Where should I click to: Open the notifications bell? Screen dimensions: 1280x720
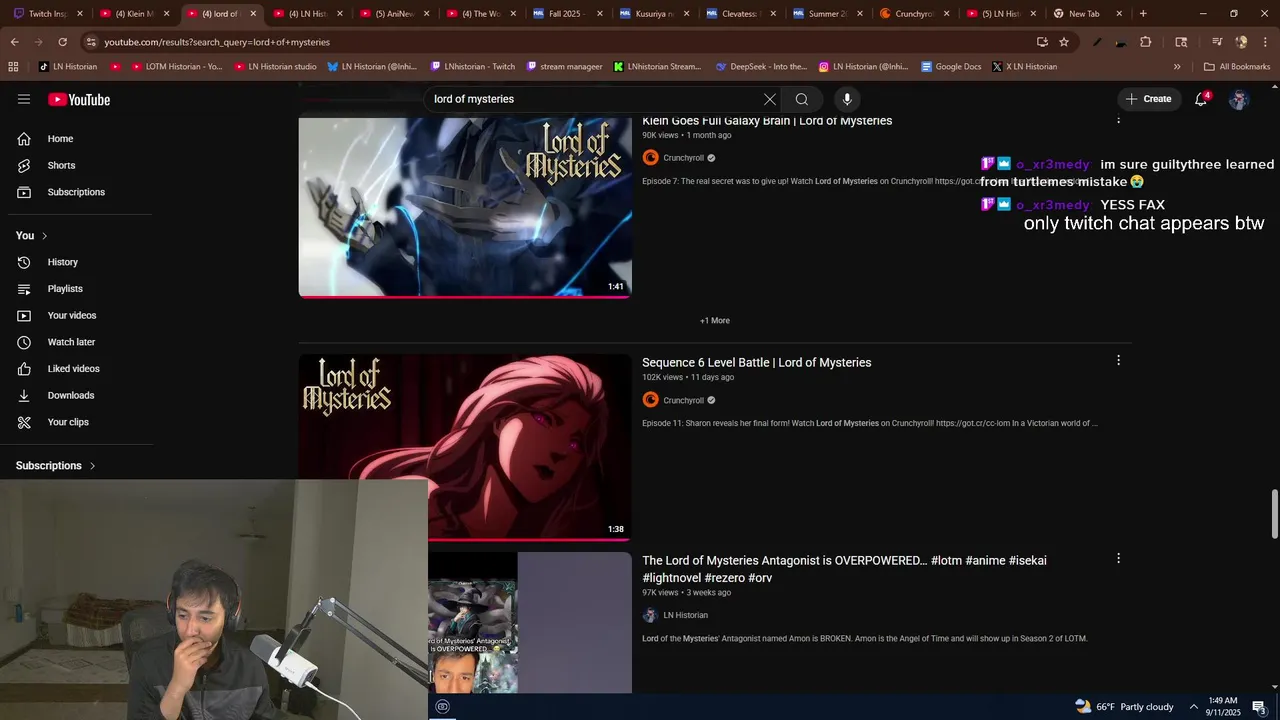tap(1201, 99)
